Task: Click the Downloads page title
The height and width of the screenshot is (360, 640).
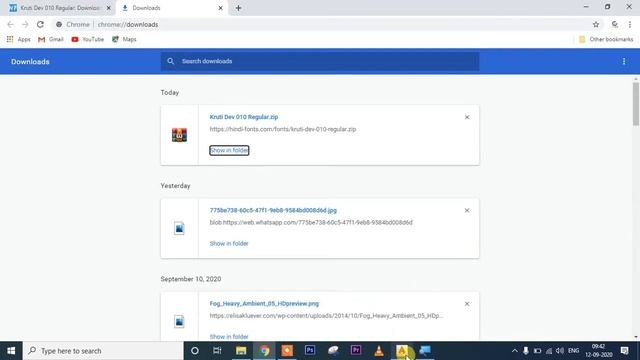Action: [30, 62]
